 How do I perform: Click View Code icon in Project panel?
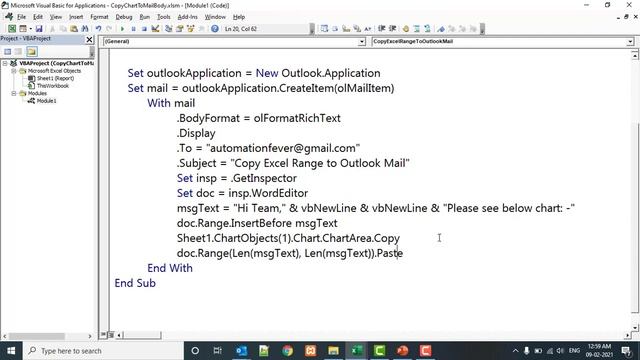pos(7,51)
